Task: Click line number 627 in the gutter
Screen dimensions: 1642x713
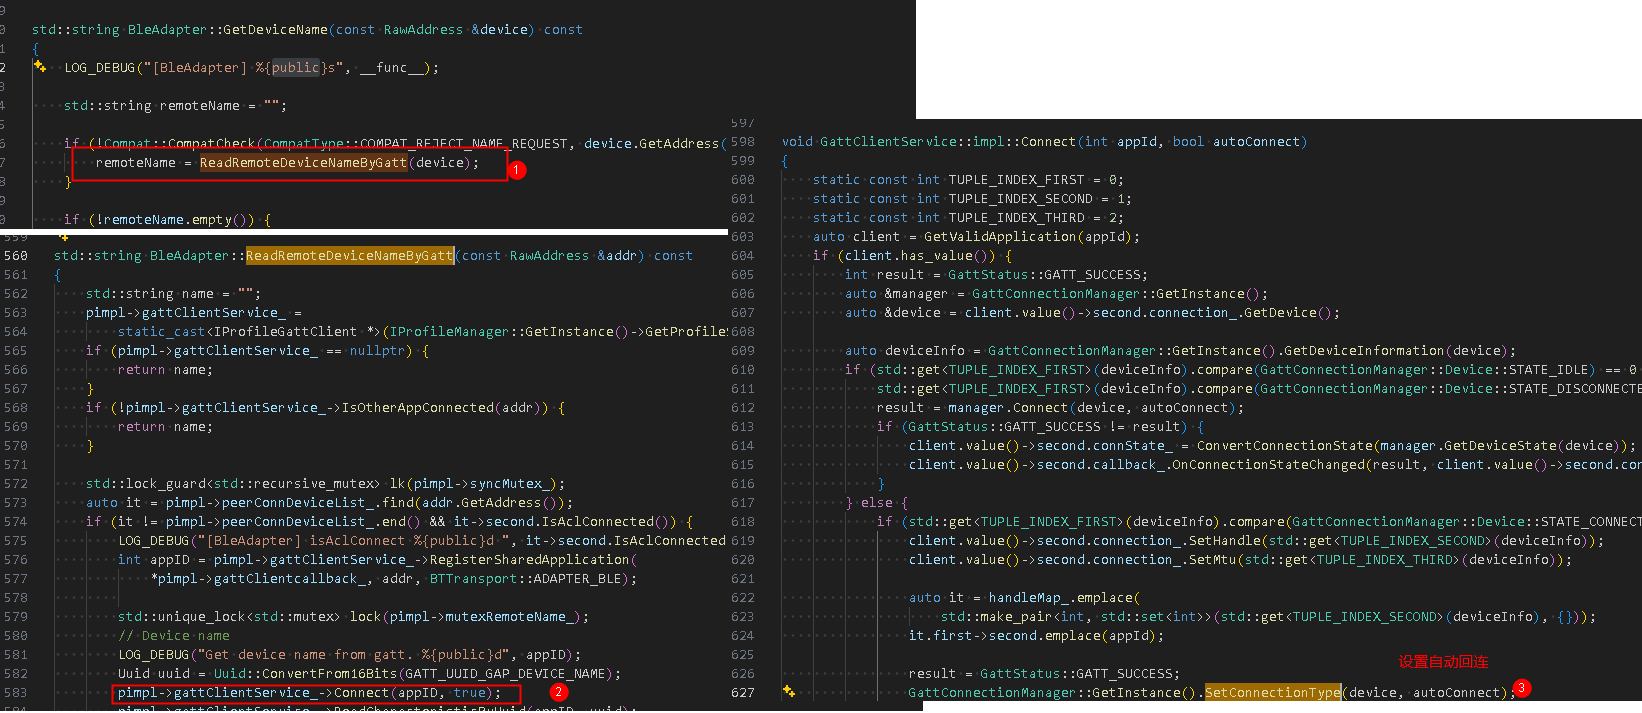Action: pos(743,692)
